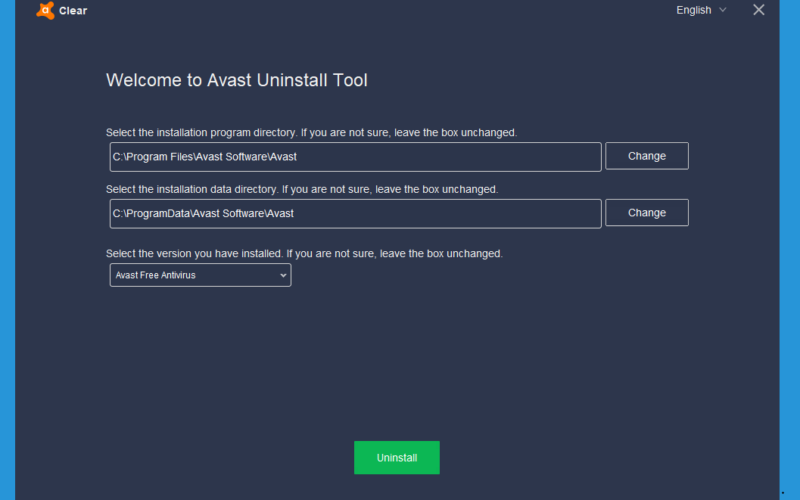Click the Program Files directory path field
Image resolution: width=800 pixels, height=500 pixels.
[x=355, y=157]
